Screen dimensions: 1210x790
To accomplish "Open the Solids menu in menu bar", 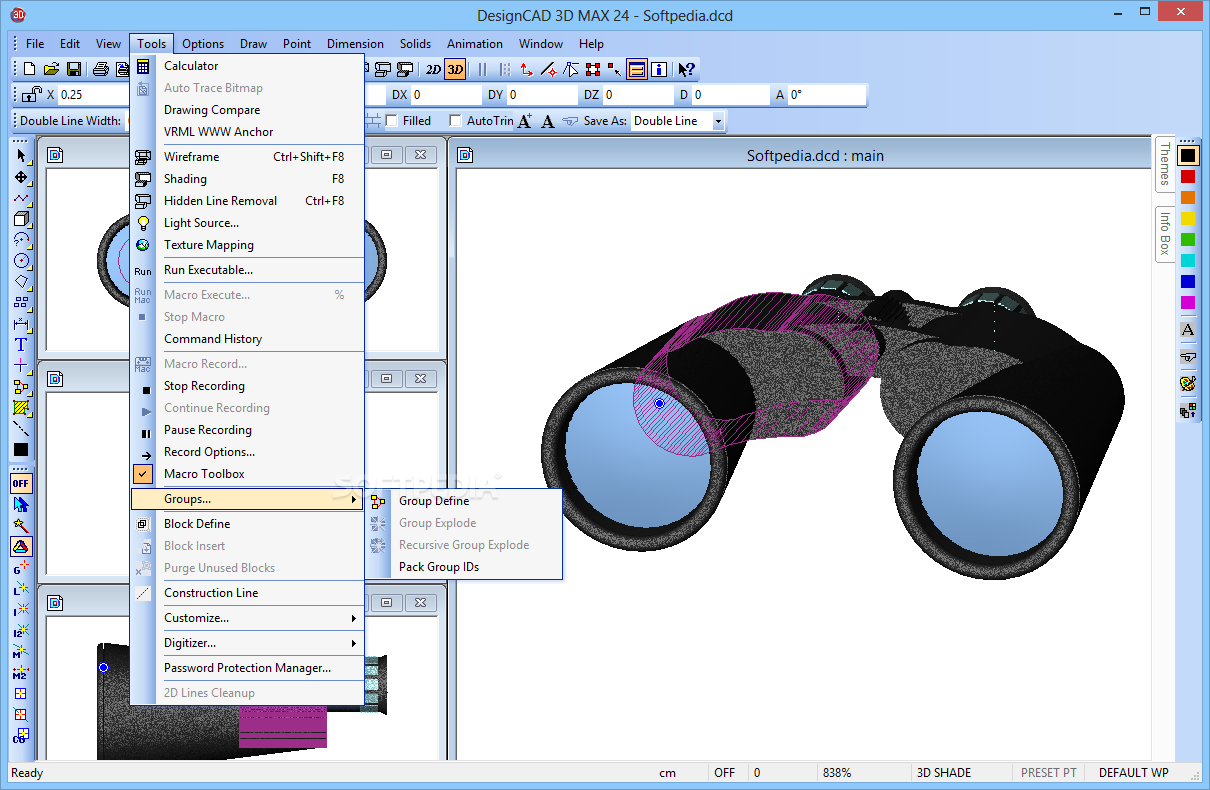I will (415, 44).
